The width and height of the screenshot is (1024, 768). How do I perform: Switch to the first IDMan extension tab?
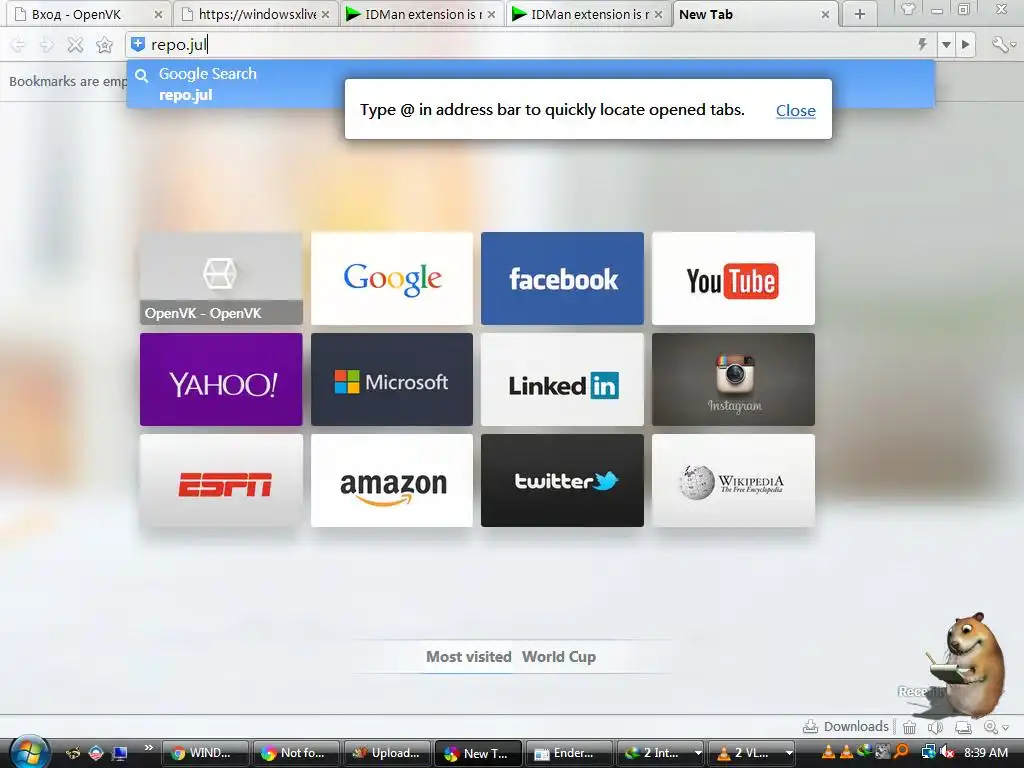point(421,14)
